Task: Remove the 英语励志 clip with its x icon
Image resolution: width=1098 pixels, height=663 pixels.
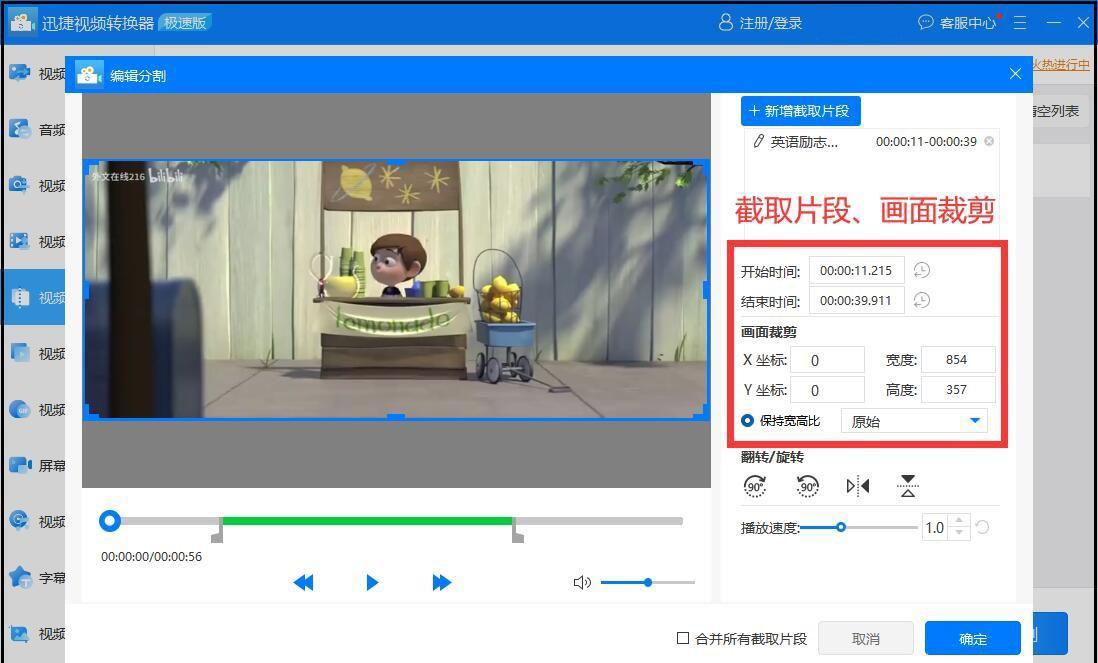Action: tap(989, 141)
